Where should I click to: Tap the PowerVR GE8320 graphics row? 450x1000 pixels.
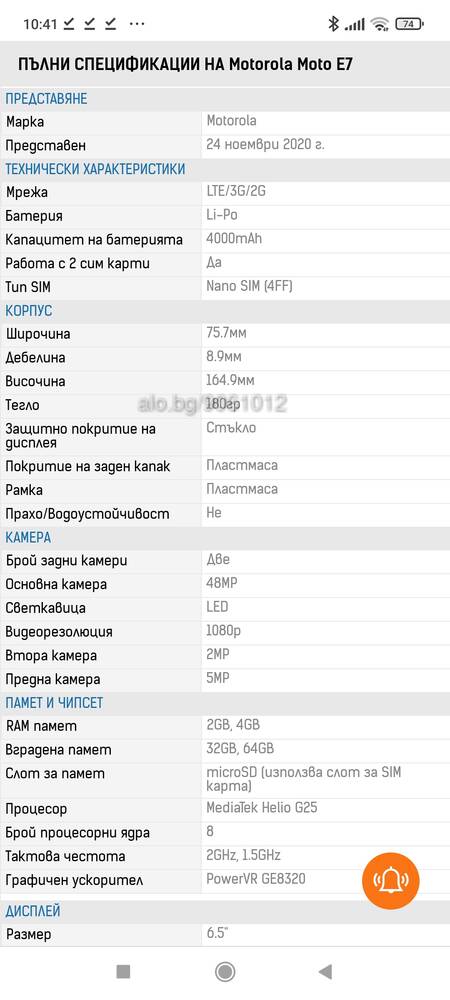[225, 879]
